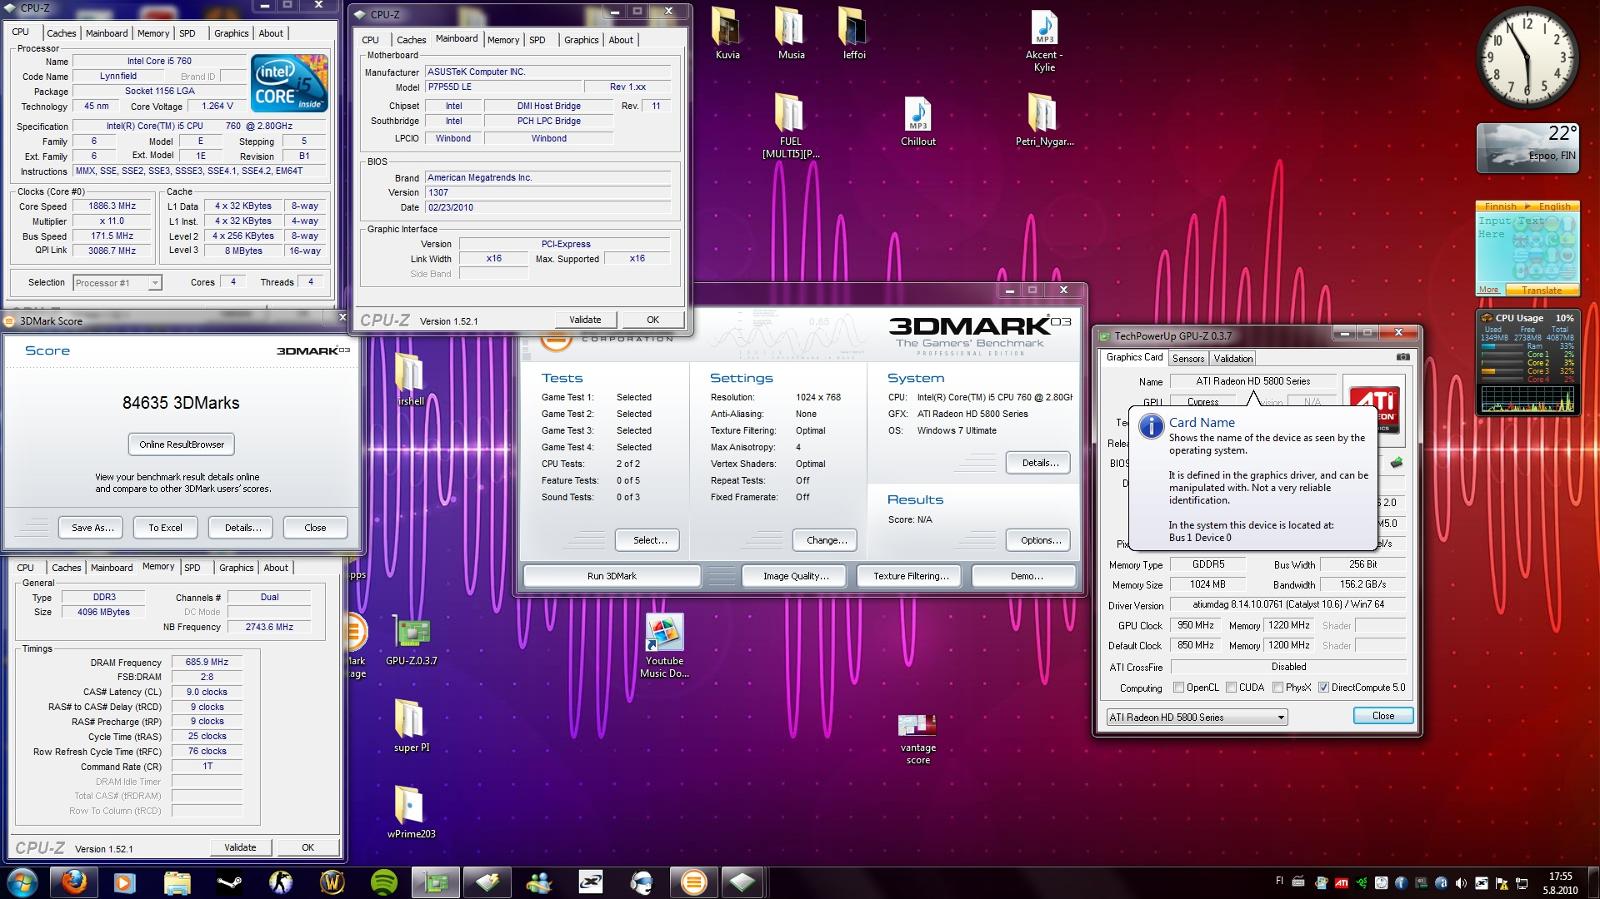Switch to Sensors tab in GPU-Z
1600x899 pixels.
[x=1188, y=358]
